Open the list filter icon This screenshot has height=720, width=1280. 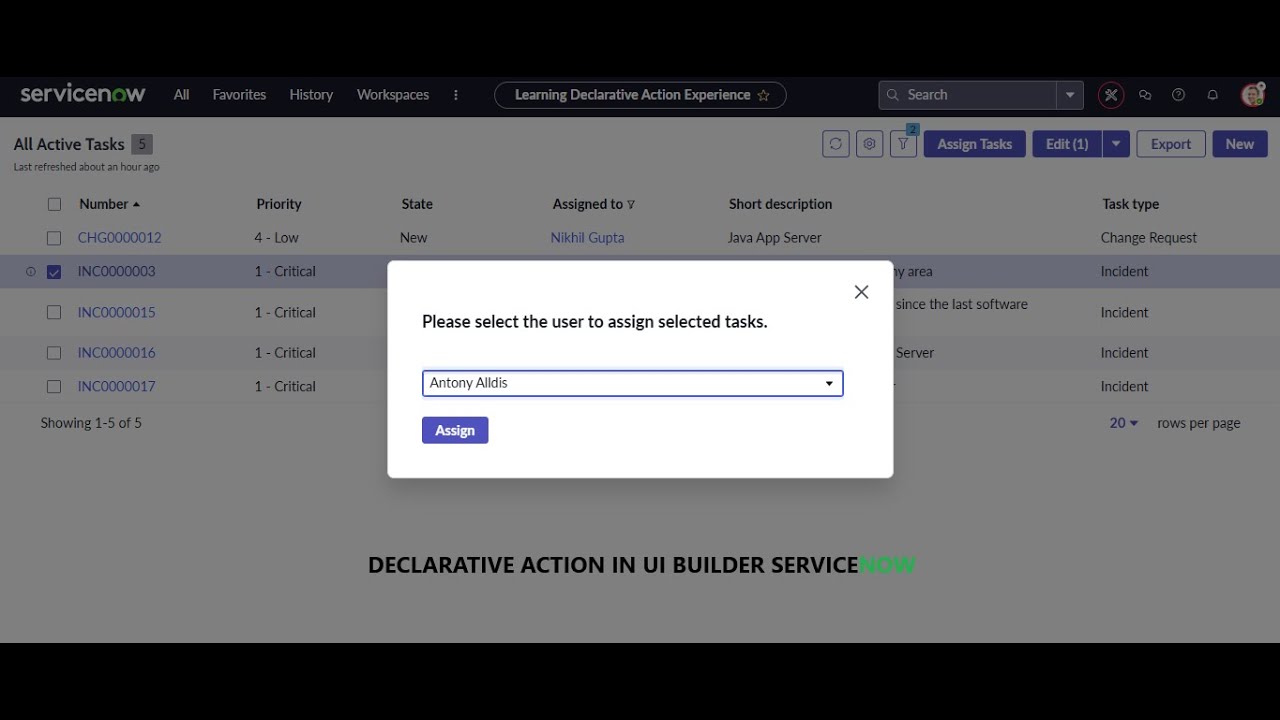point(904,144)
